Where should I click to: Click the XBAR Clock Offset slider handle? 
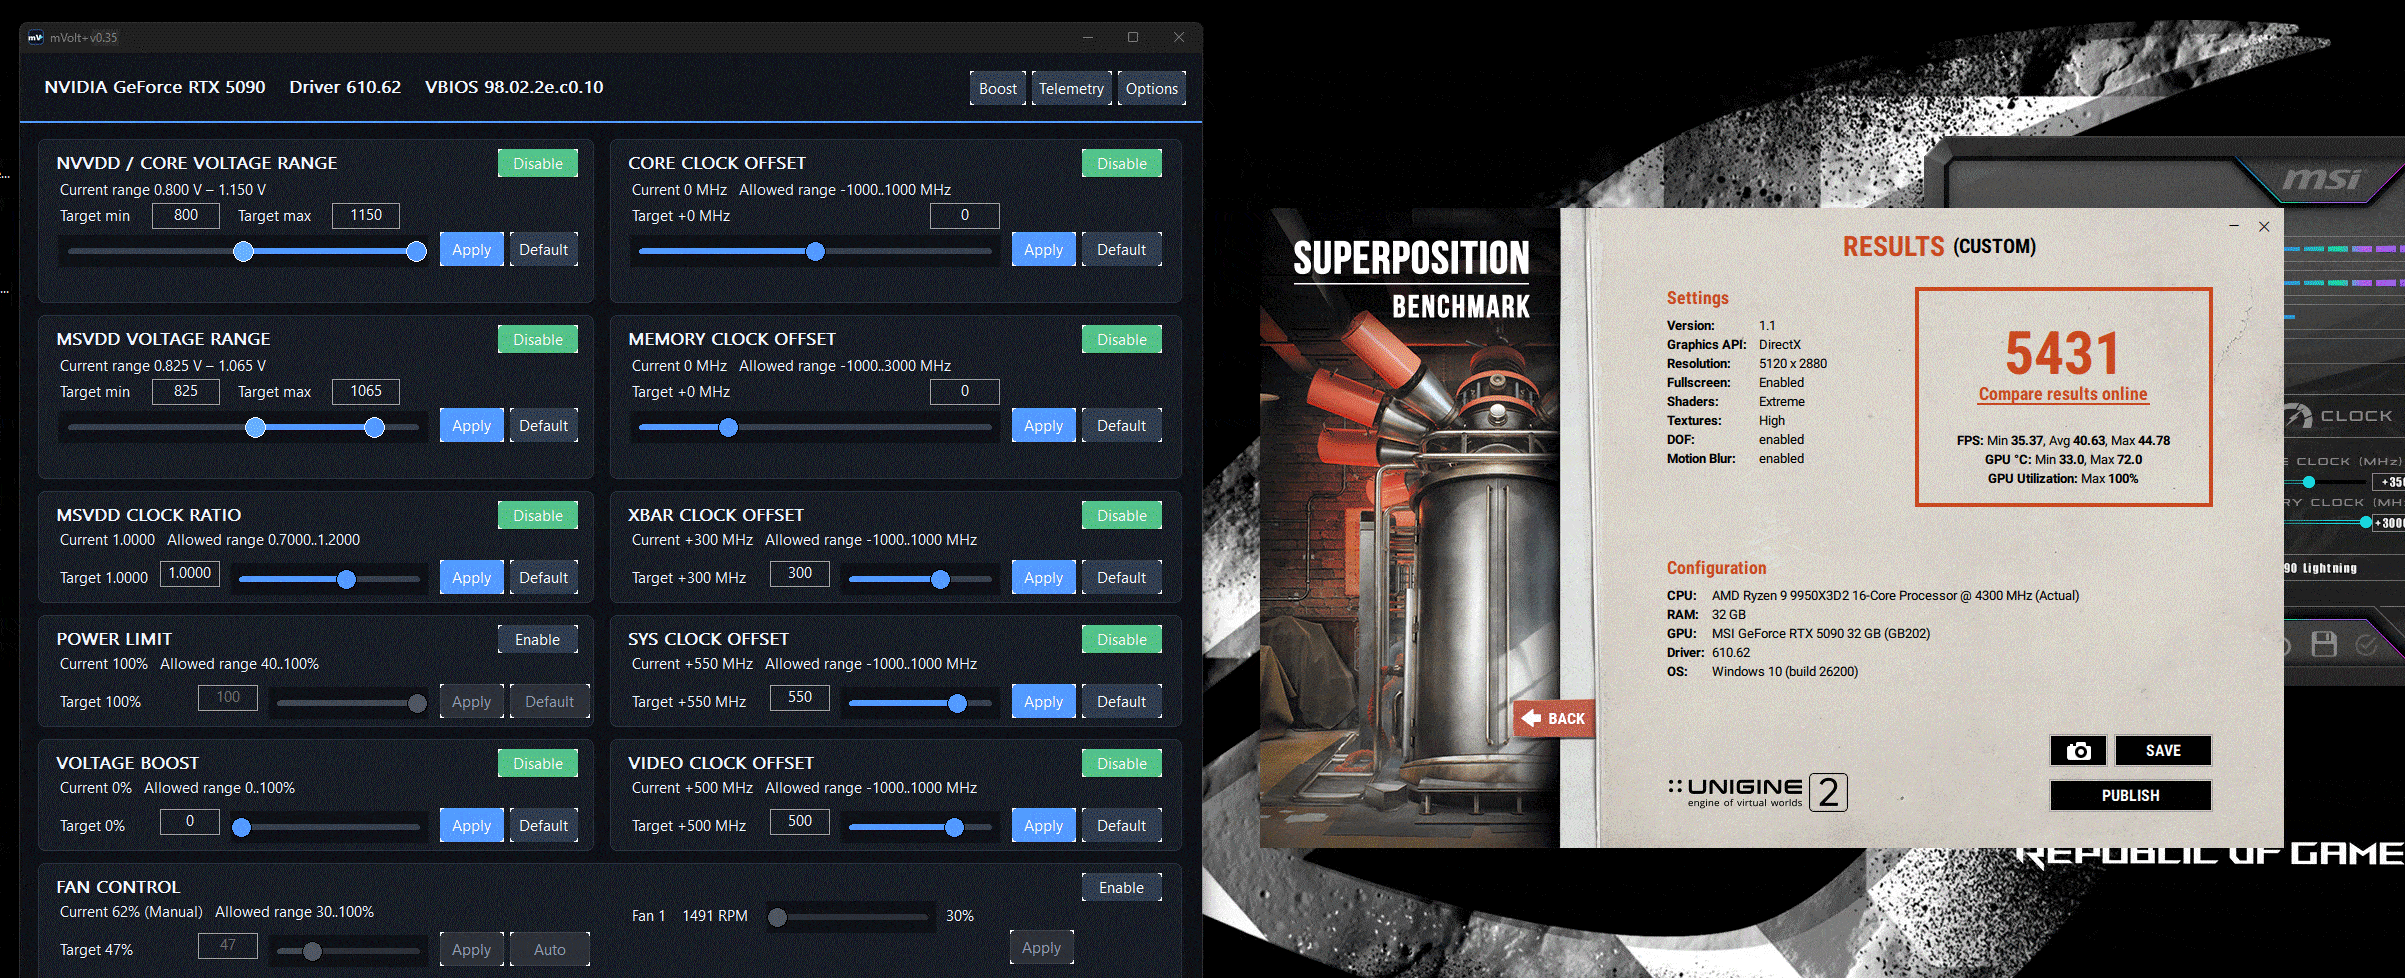click(940, 580)
